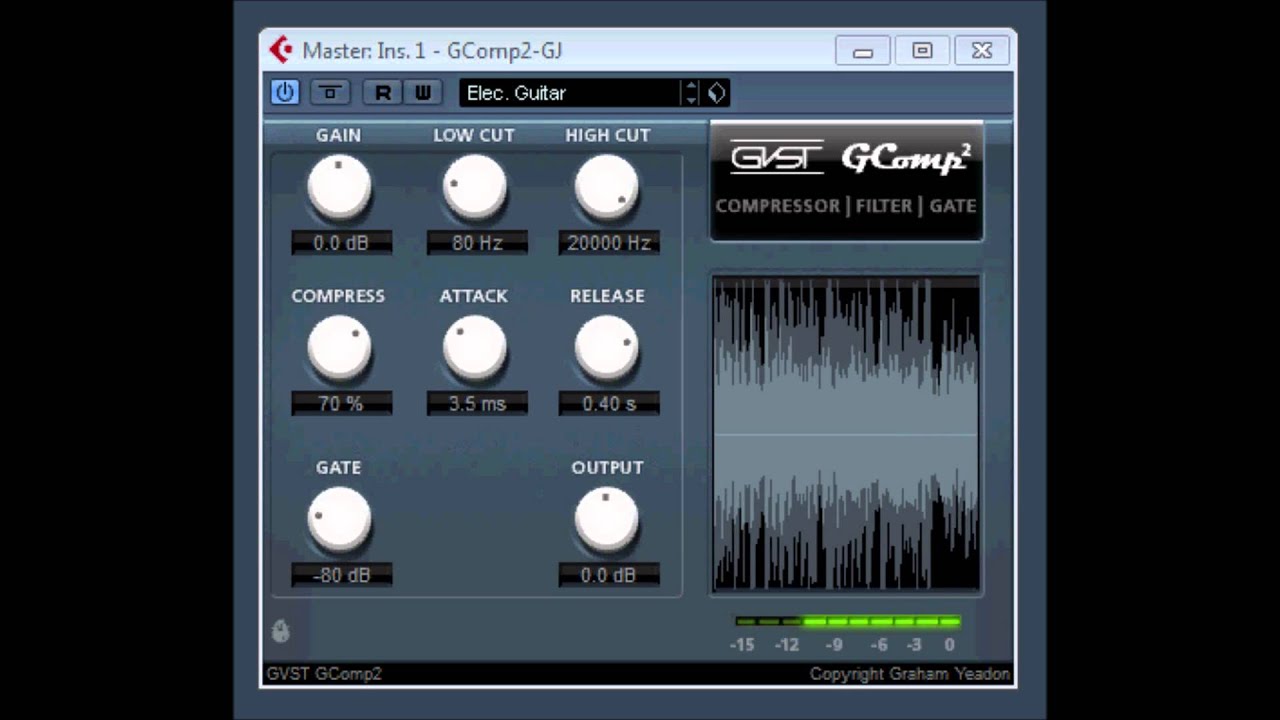Image resolution: width=1280 pixels, height=720 pixels.
Task: Click the GATE knob
Action: [339, 520]
